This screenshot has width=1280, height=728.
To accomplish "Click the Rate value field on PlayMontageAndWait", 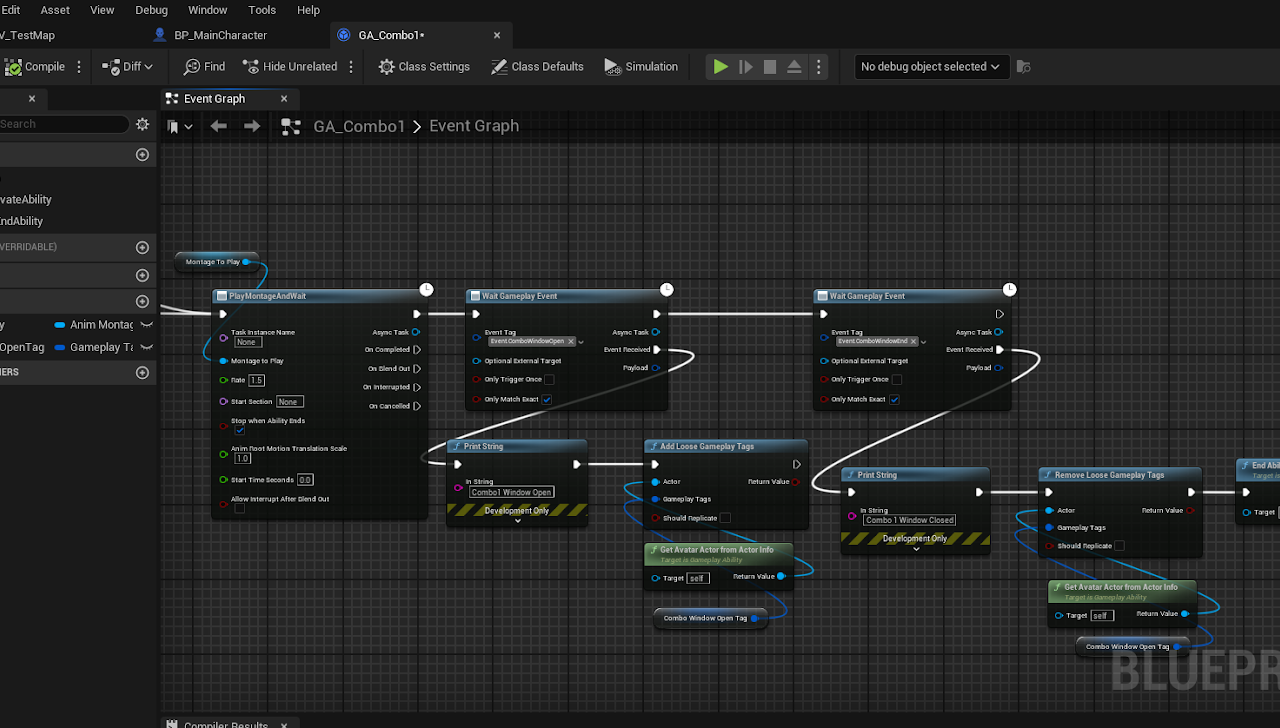I will pyautogui.click(x=256, y=380).
